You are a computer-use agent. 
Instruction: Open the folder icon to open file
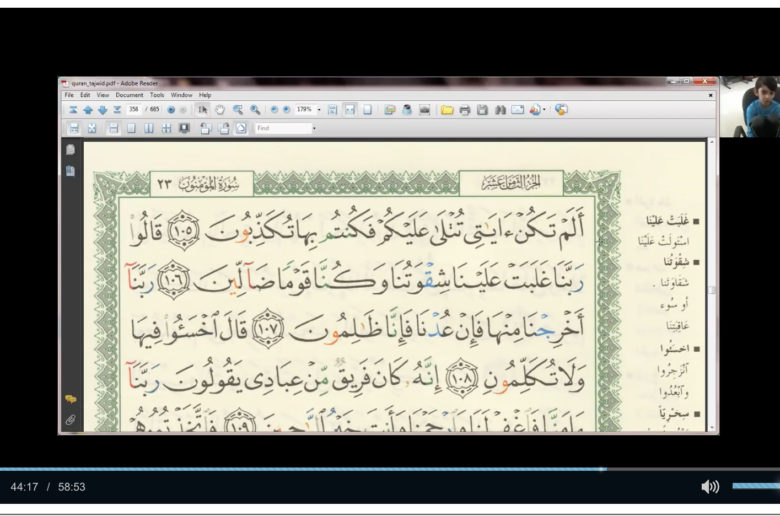[447, 110]
